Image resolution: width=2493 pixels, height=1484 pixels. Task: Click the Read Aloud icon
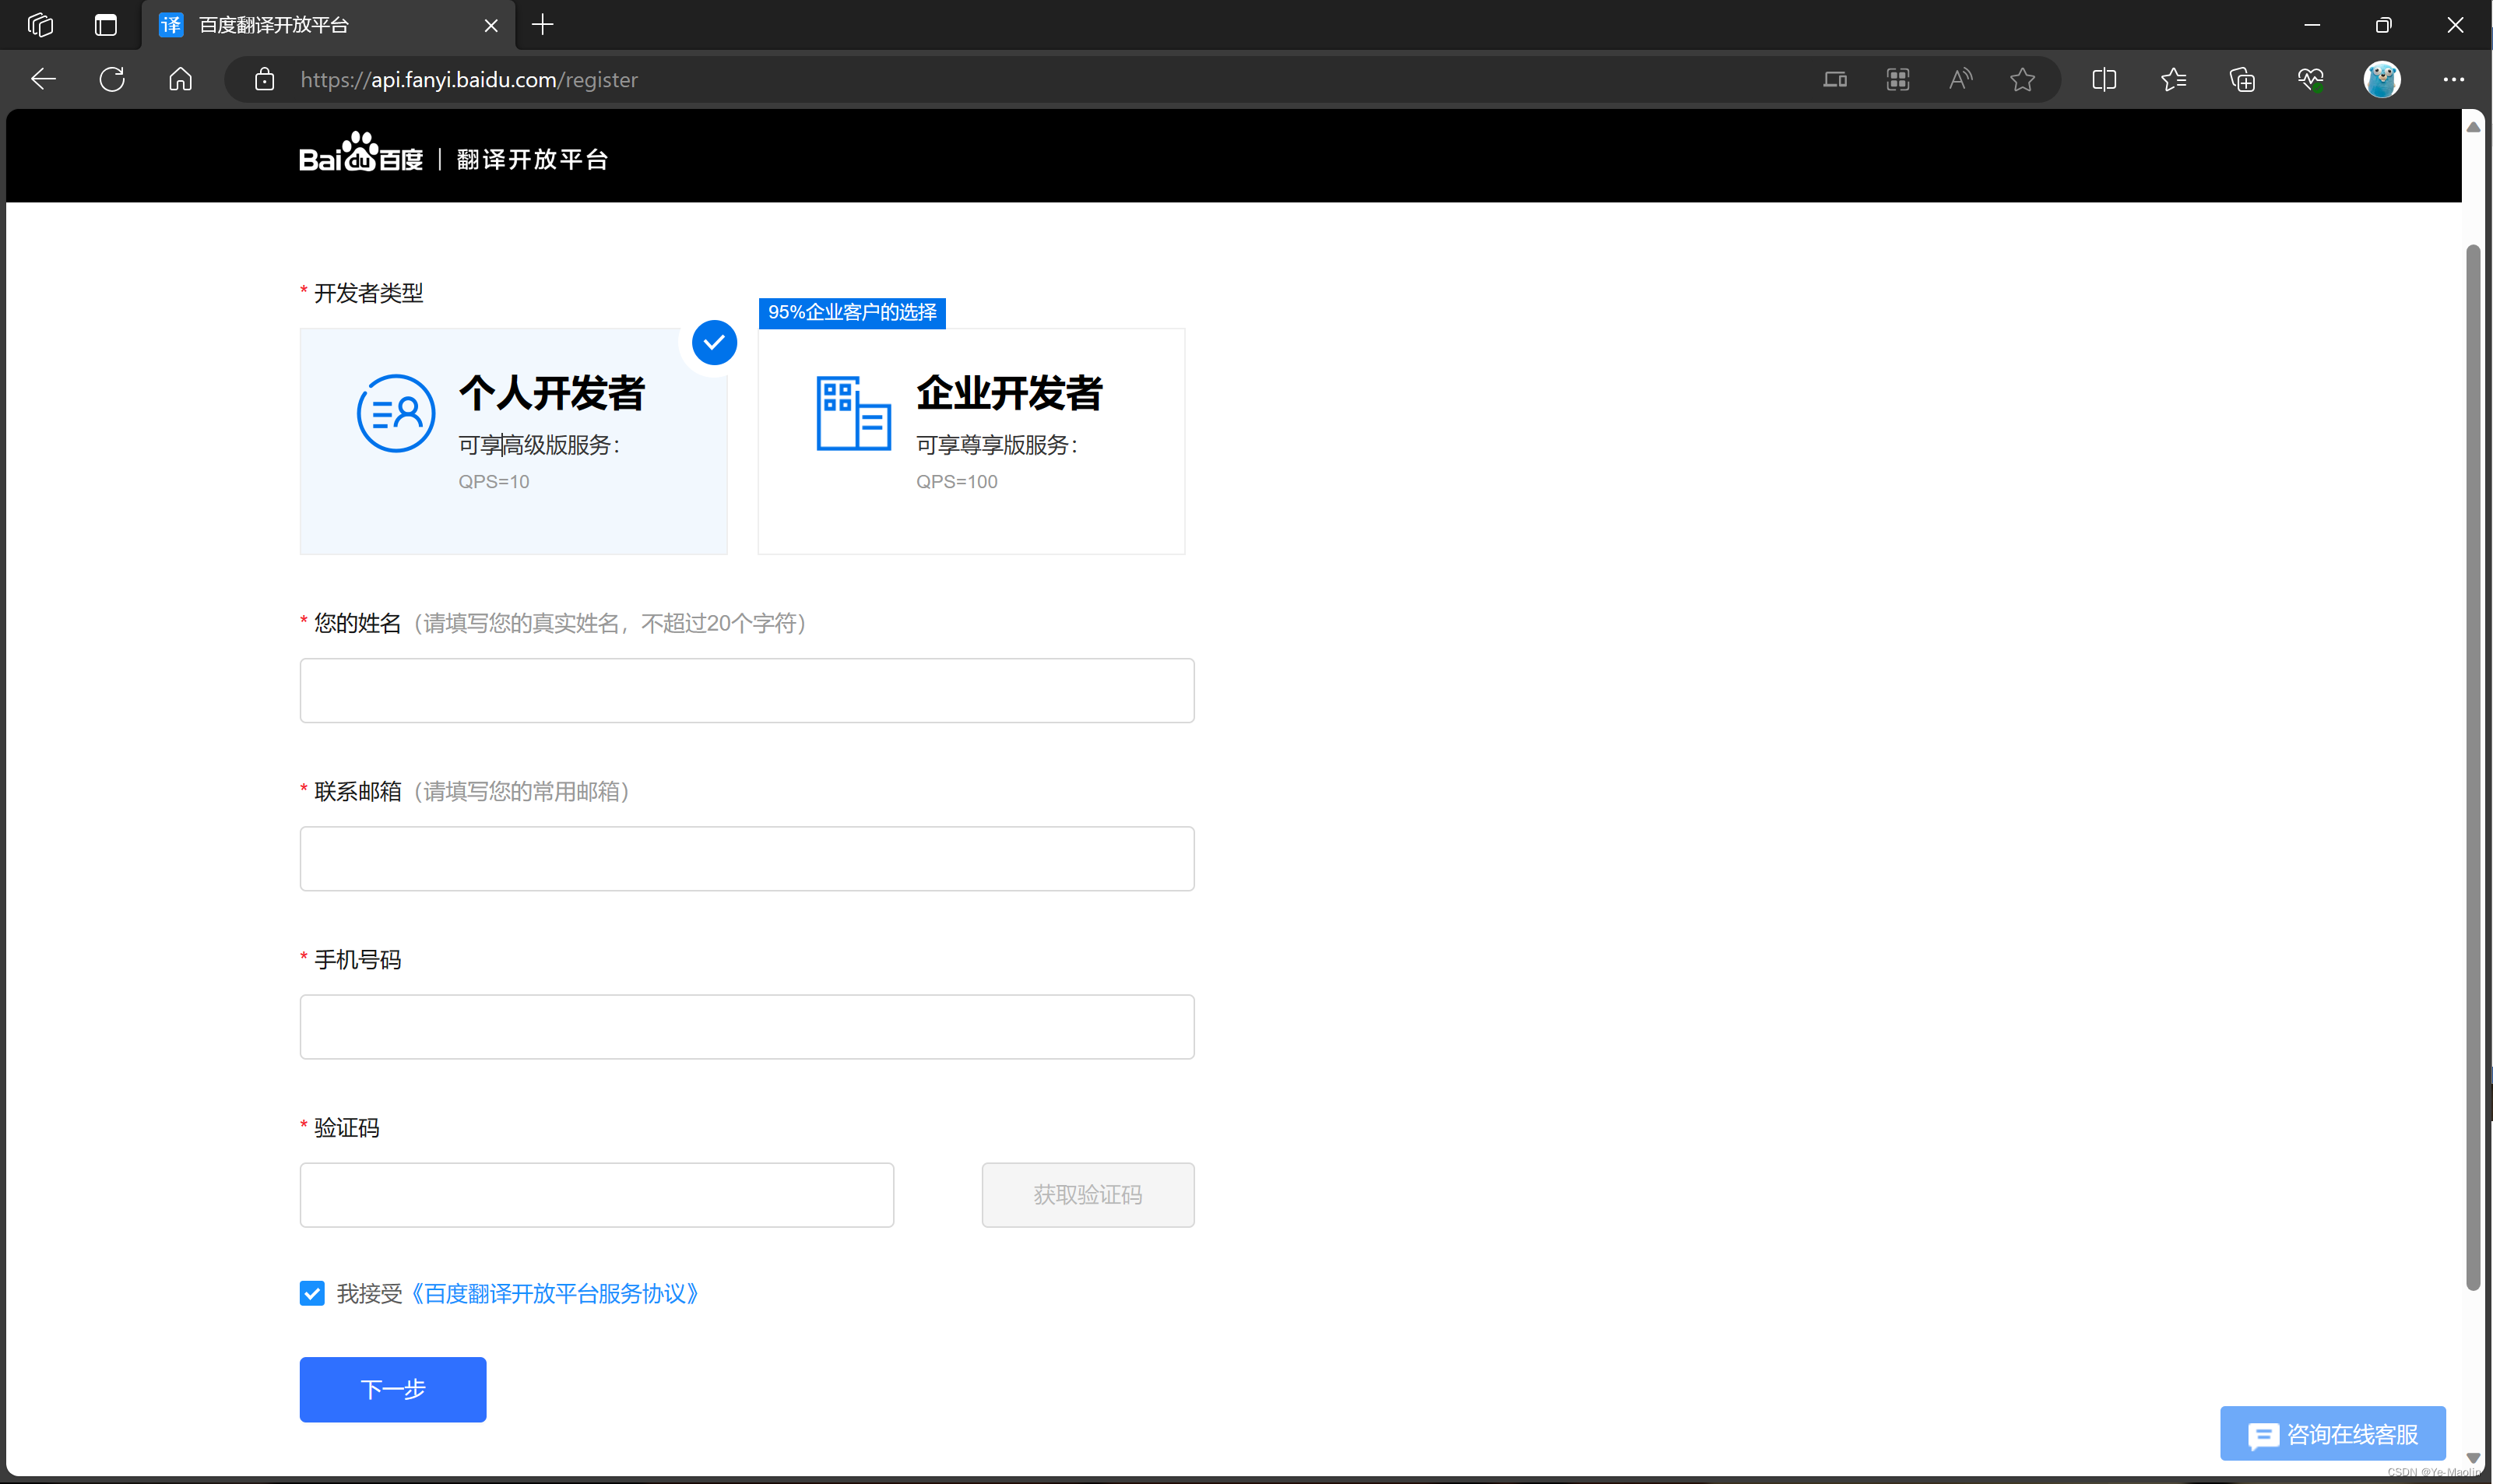pyautogui.click(x=1960, y=79)
